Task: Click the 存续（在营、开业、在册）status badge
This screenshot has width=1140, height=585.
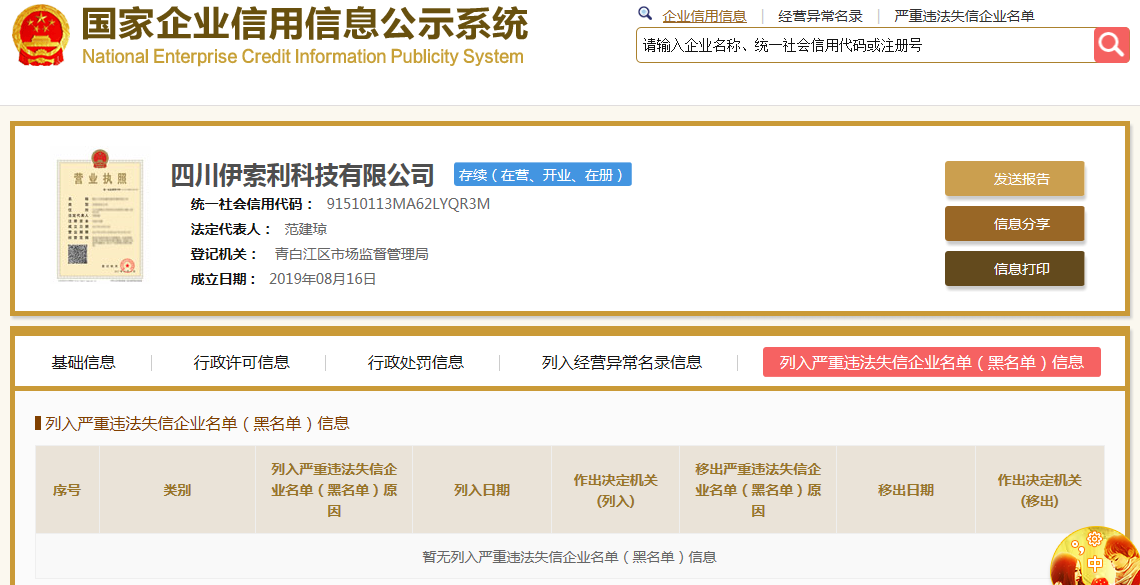Action: [x=542, y=174]
